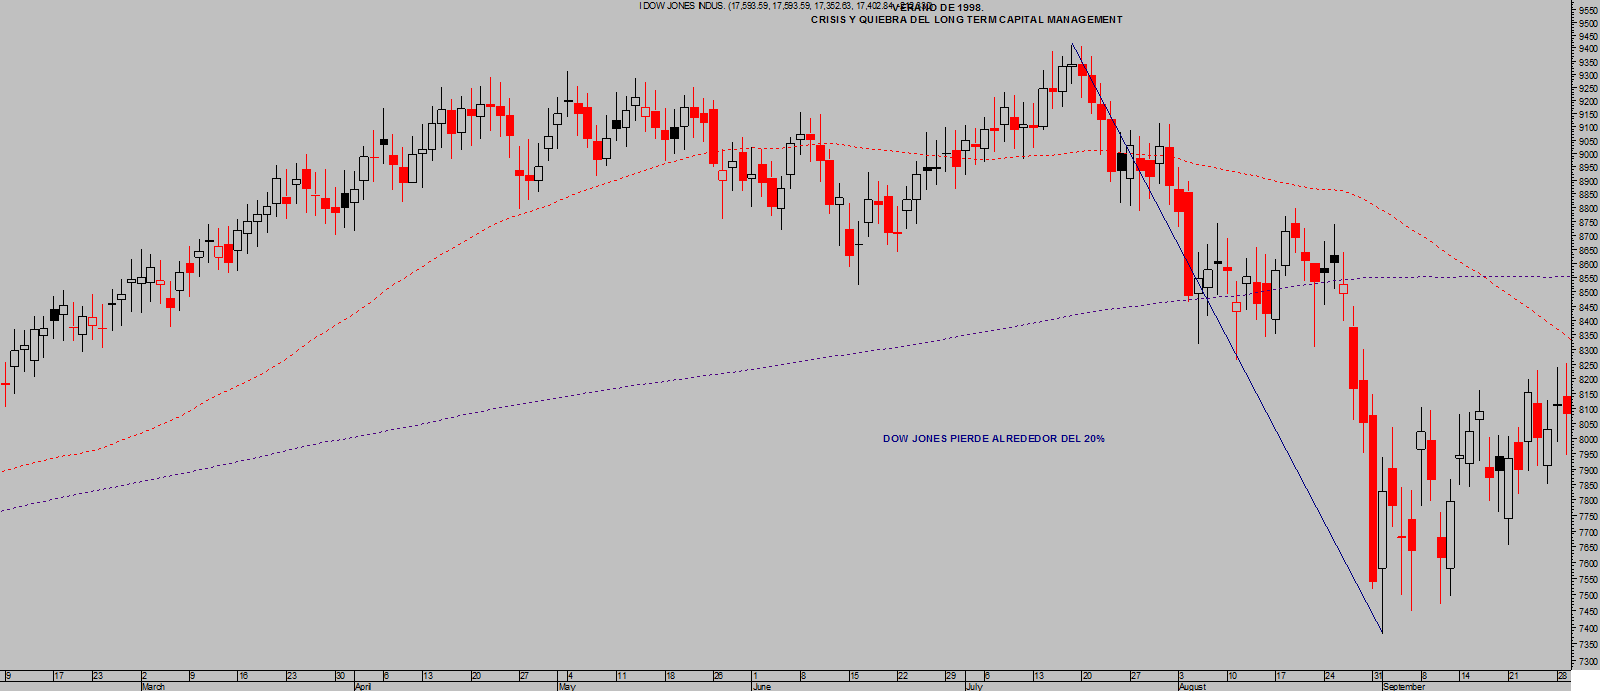Click the July label on the date axis
The height and width of the screenshot is (691, 1600).
tap(974, 687)
